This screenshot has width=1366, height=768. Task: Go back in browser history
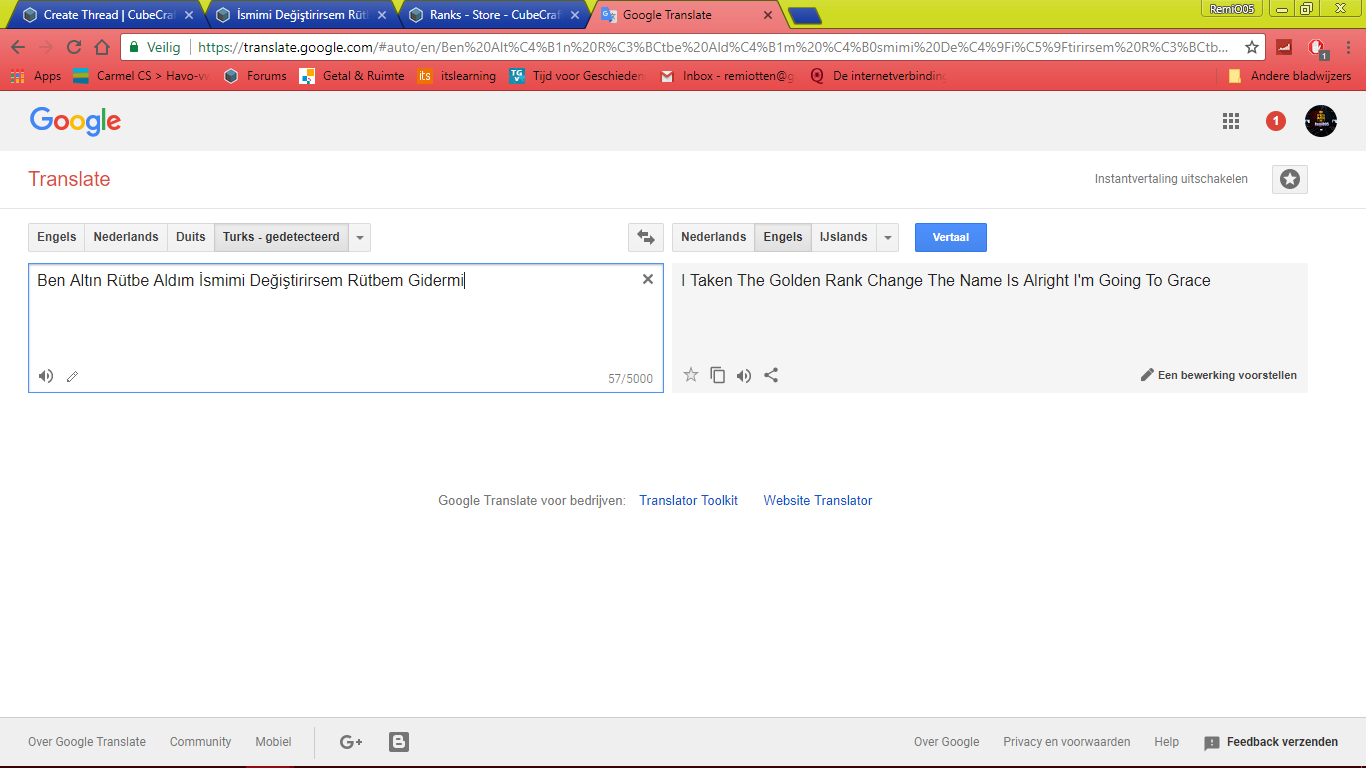pos(18,47)
